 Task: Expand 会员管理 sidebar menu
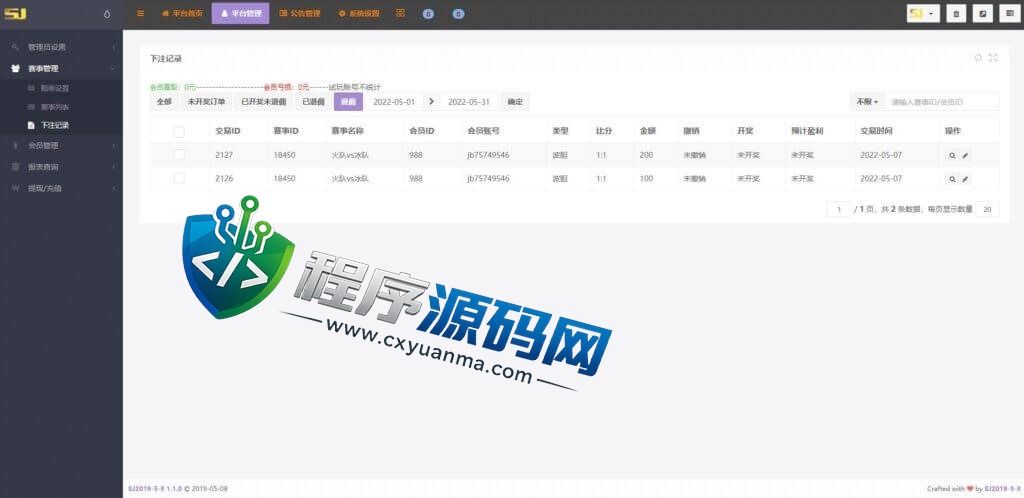click(x=61, y=146)
